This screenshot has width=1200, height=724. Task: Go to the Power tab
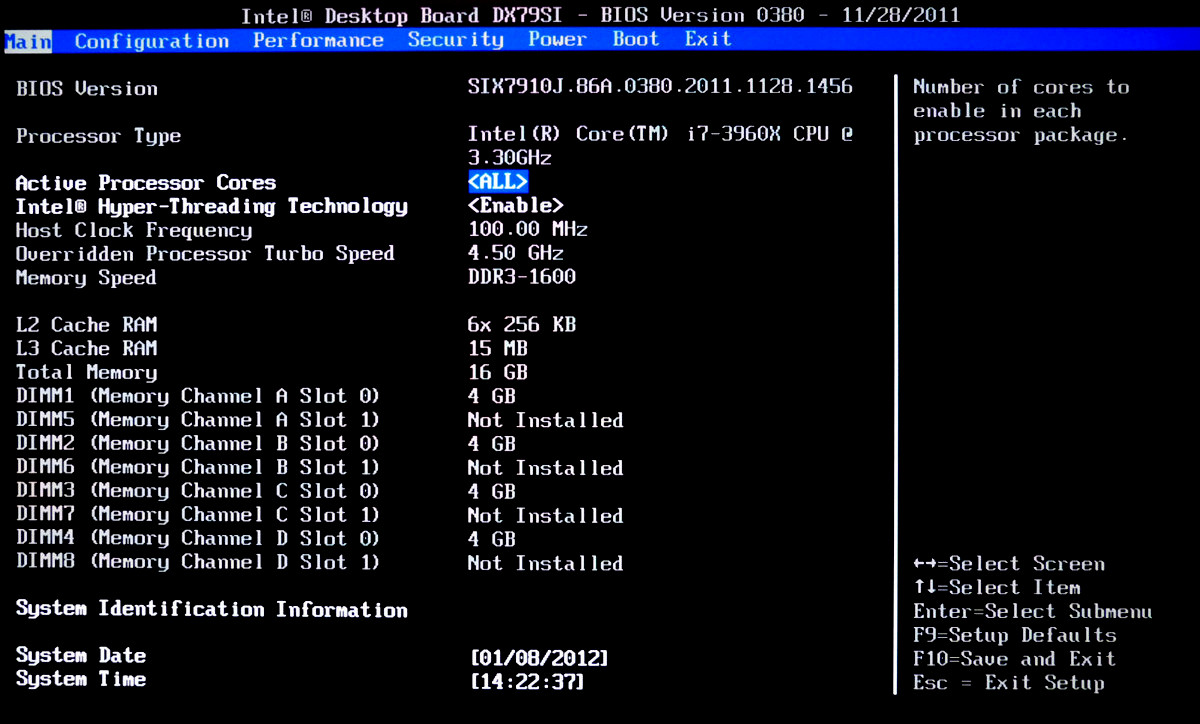pos(558,39)
